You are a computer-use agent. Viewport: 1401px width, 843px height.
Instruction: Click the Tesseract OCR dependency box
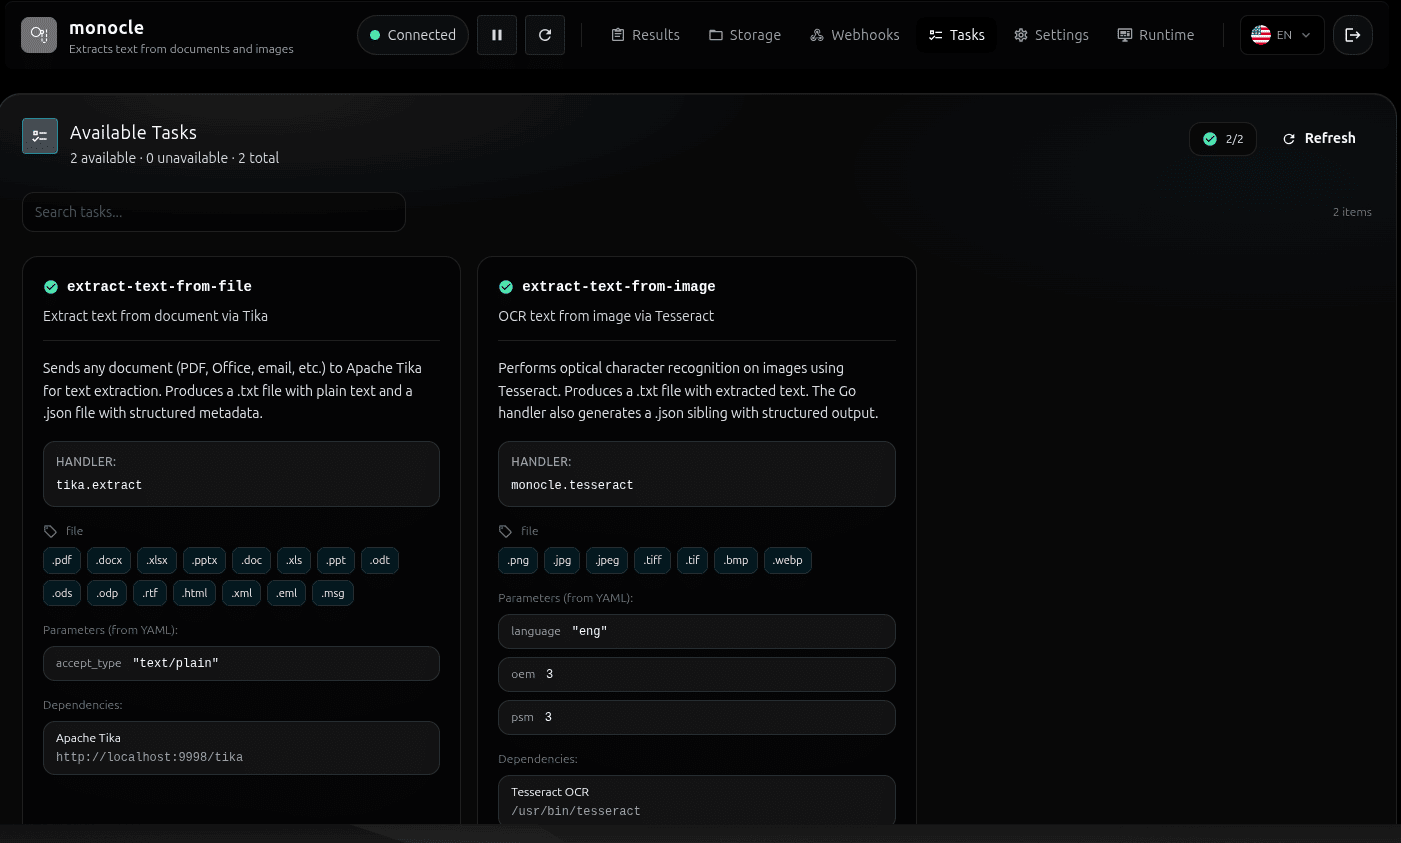[697, 802]
